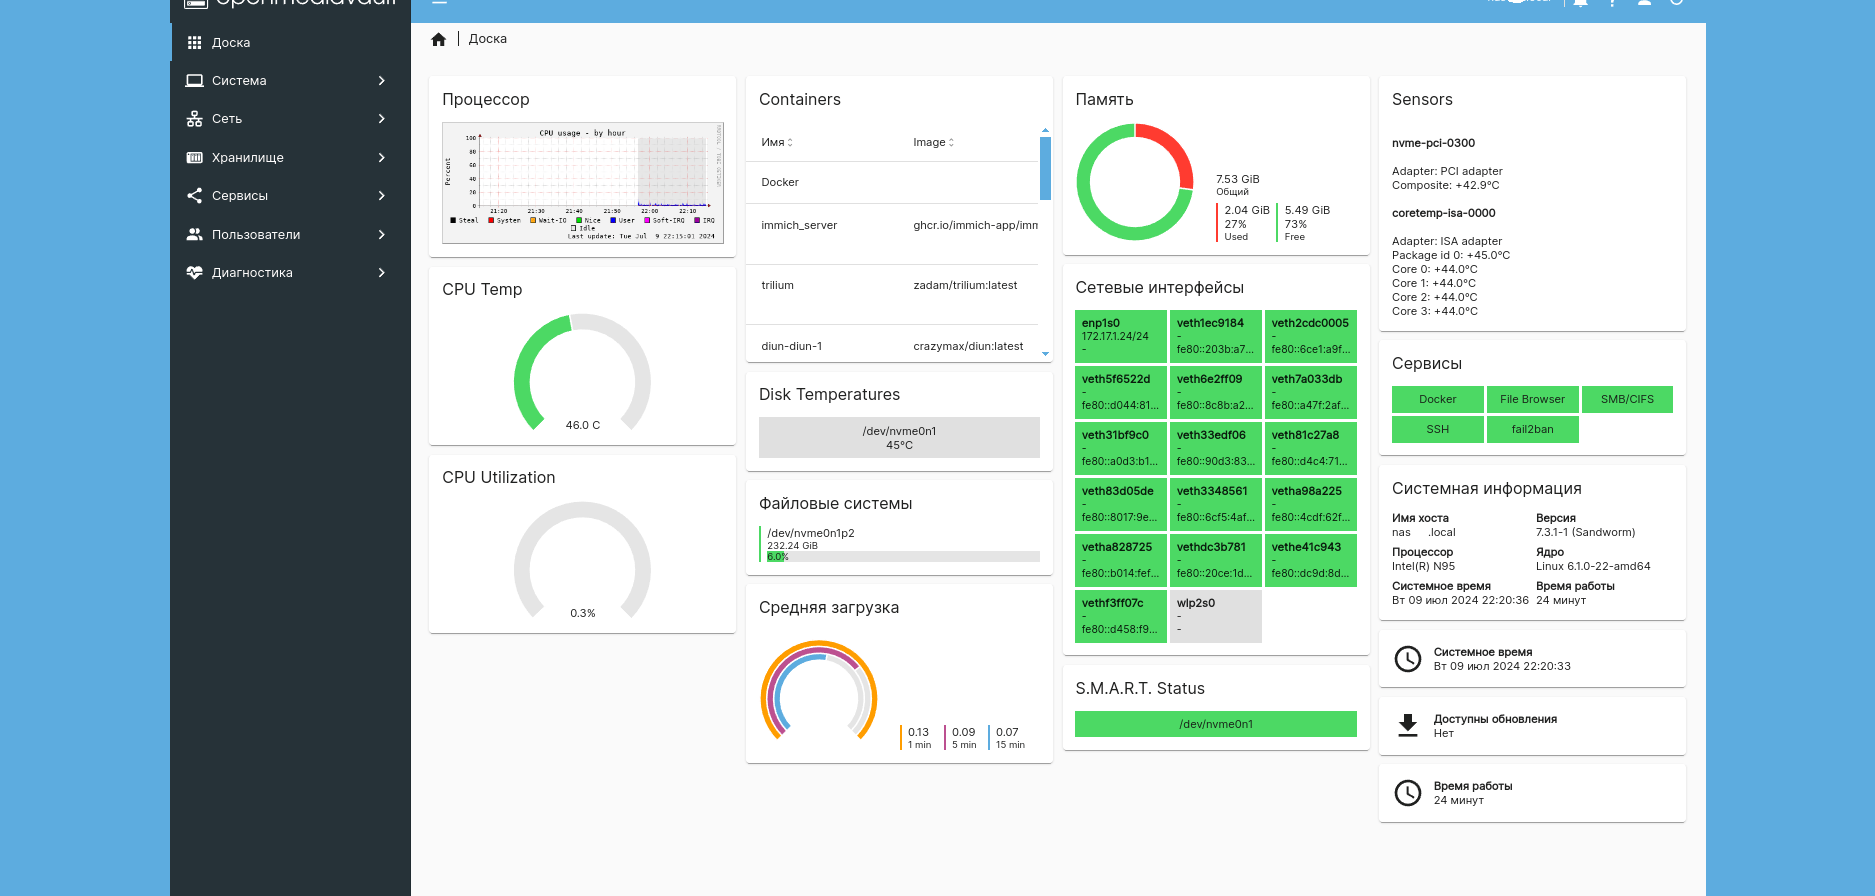Image resolution: width=1875 pixels, height=896 pixels.
Task: Expand the Хранилище submenu chevron
Action: coord(382,158)
